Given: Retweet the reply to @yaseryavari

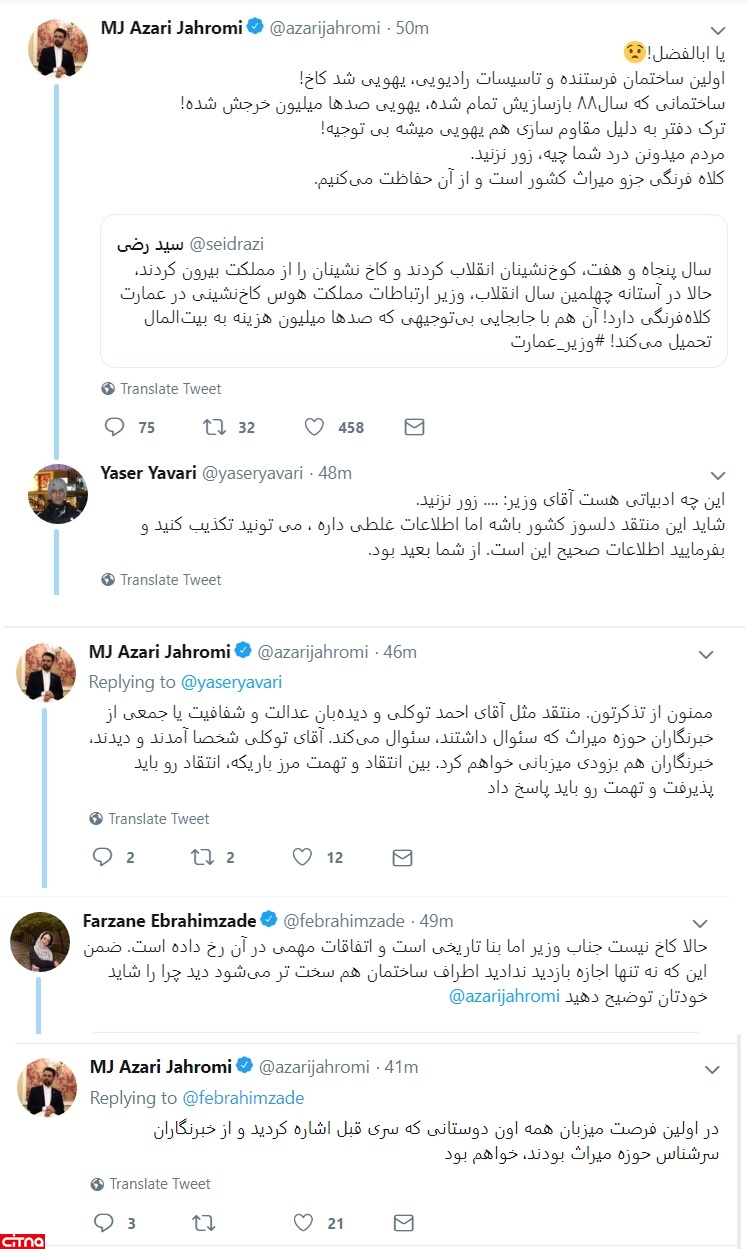Looking at the screenshot, I should (202, 857).
